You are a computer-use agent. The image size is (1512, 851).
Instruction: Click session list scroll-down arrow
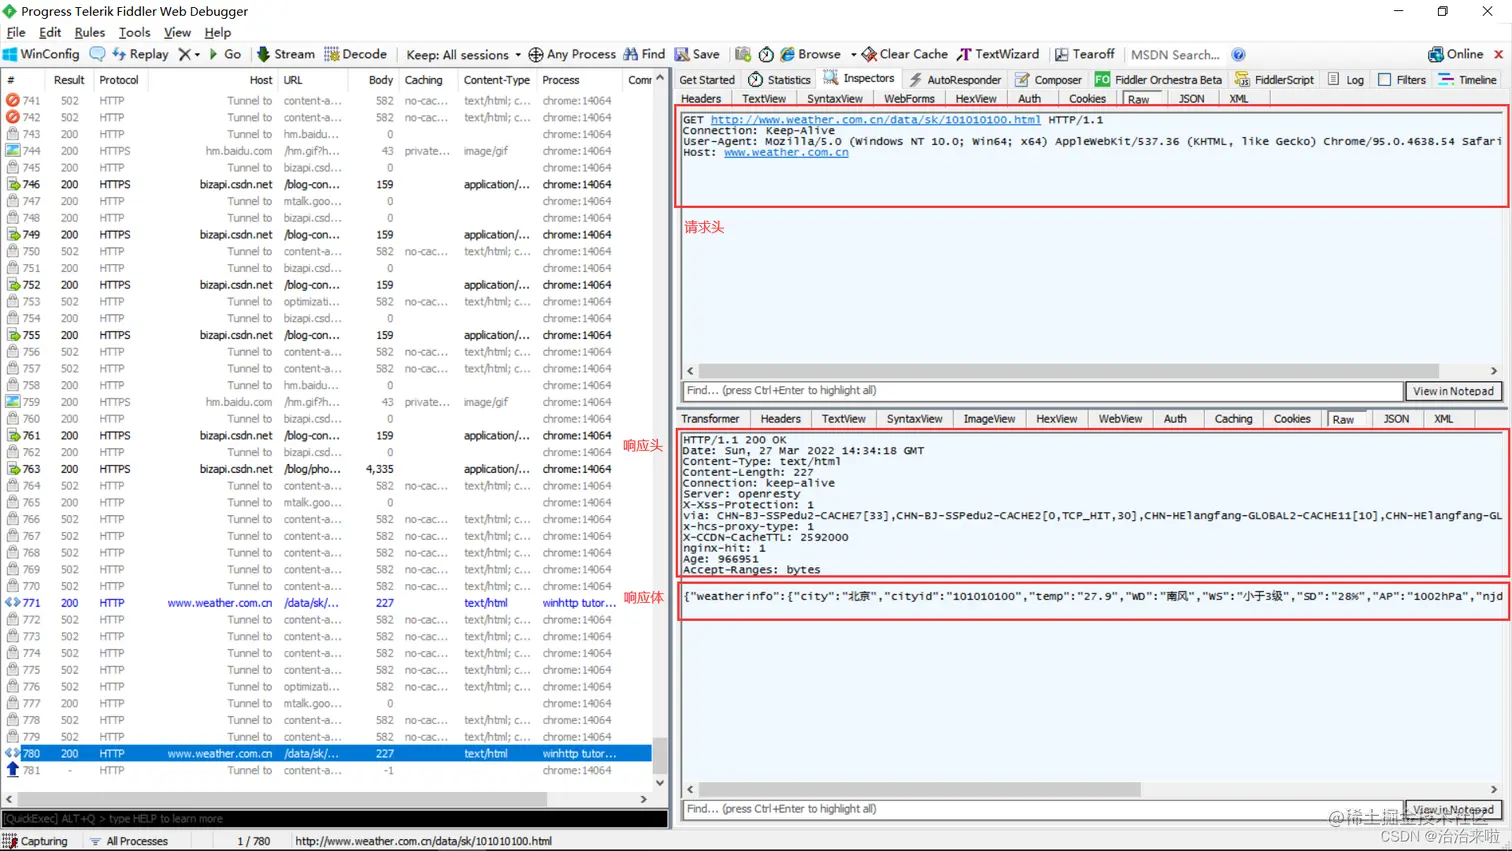coord(660,783)
